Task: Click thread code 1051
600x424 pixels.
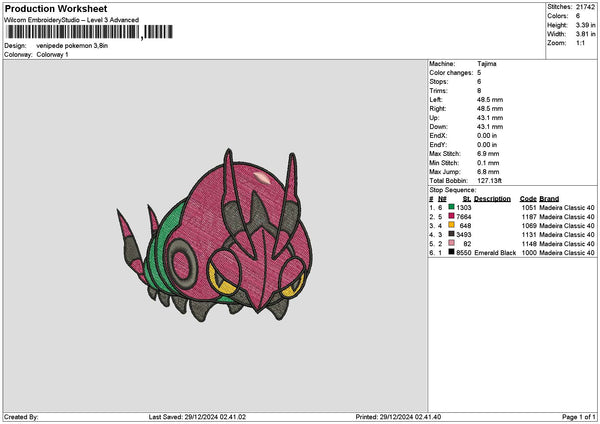Action: (529, 207)
